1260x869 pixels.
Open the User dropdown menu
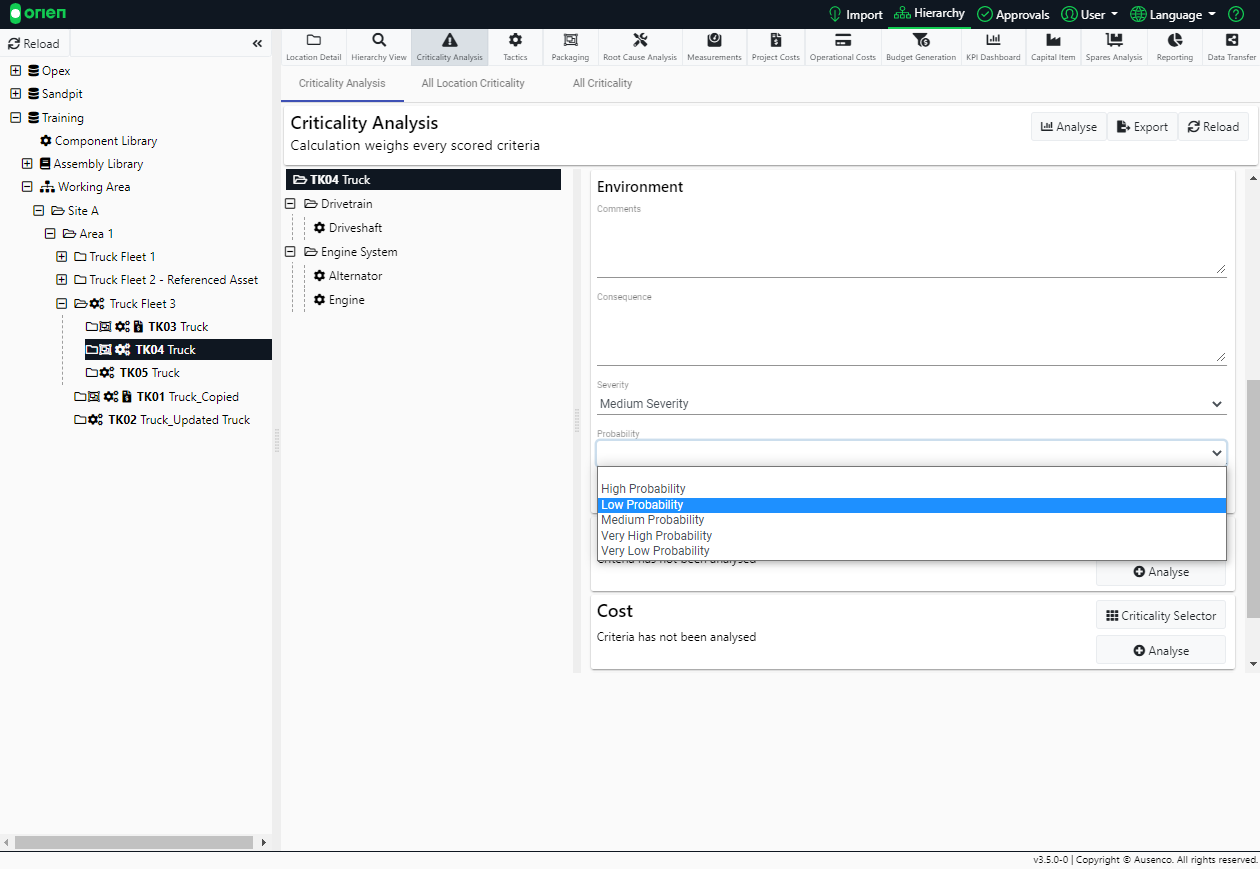(x=1090, y=14)
